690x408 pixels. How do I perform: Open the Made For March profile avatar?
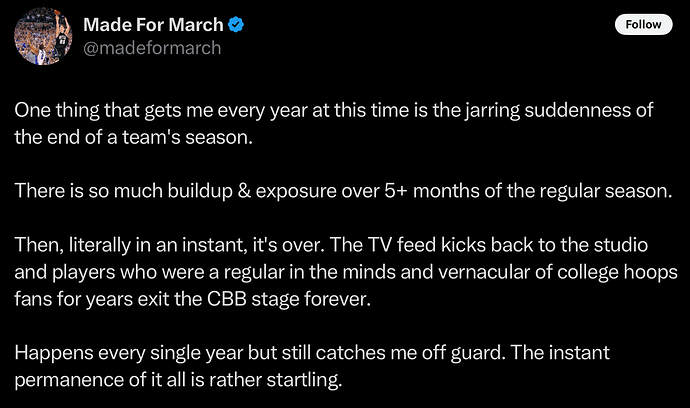pos(43,37)
